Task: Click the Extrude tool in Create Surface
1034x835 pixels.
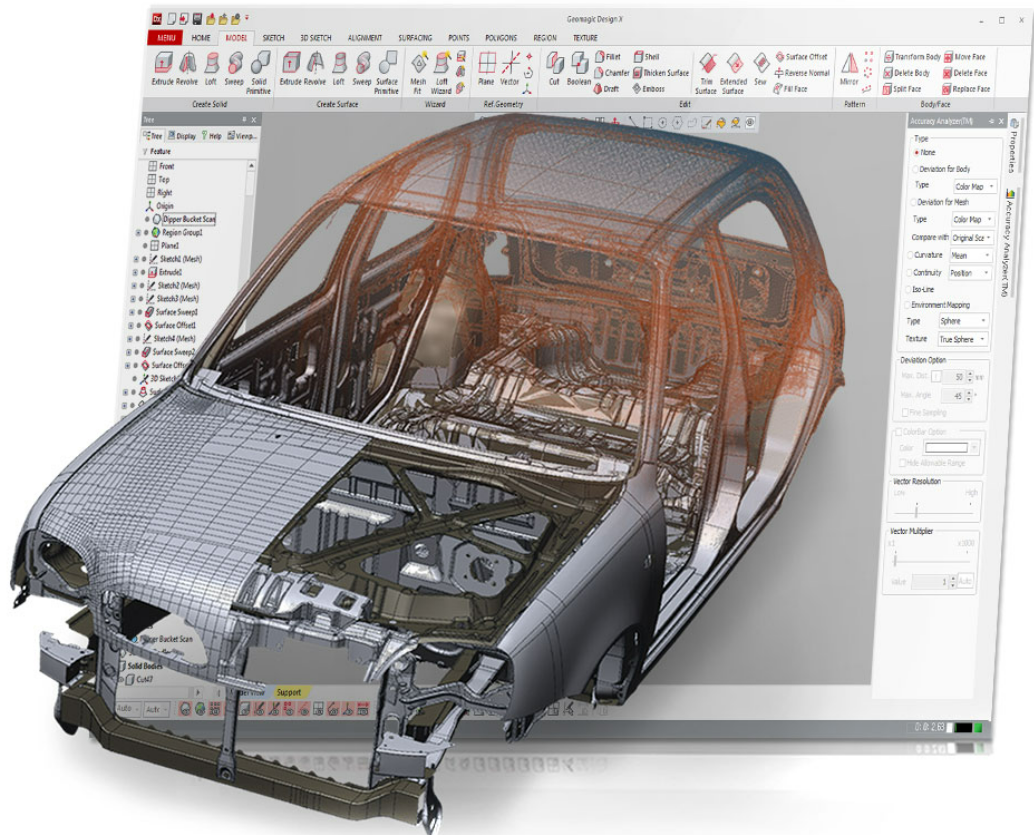Action: point(290,69)
